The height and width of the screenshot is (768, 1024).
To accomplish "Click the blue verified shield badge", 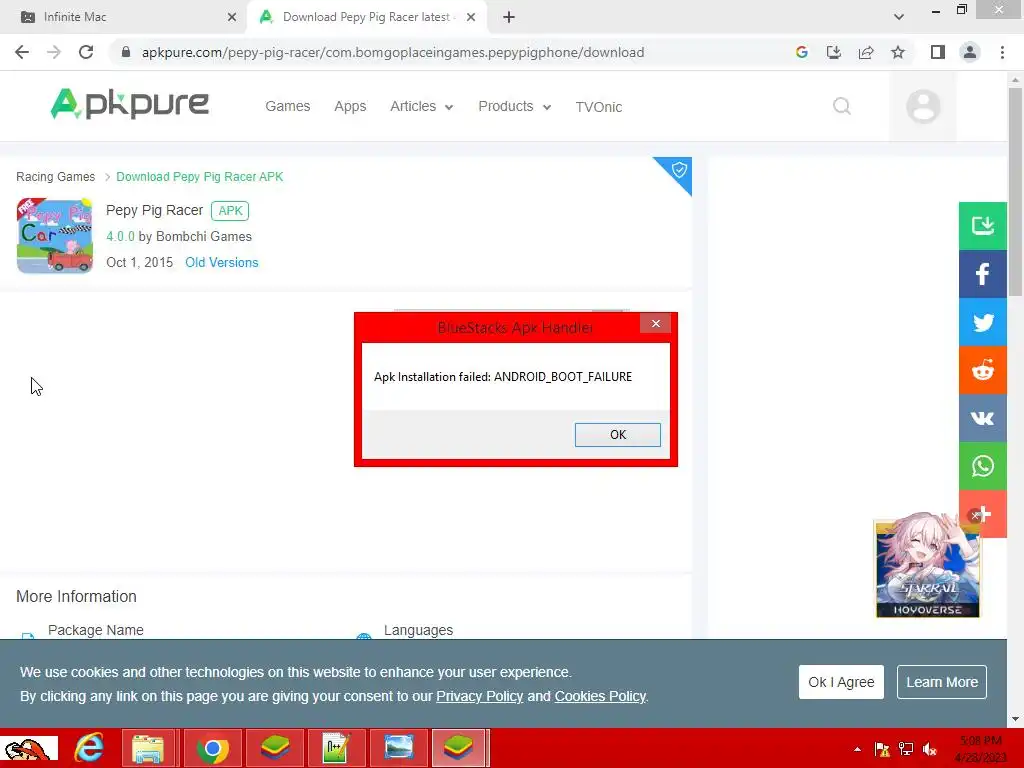I will pyautogui.click(x=679, y=170).
